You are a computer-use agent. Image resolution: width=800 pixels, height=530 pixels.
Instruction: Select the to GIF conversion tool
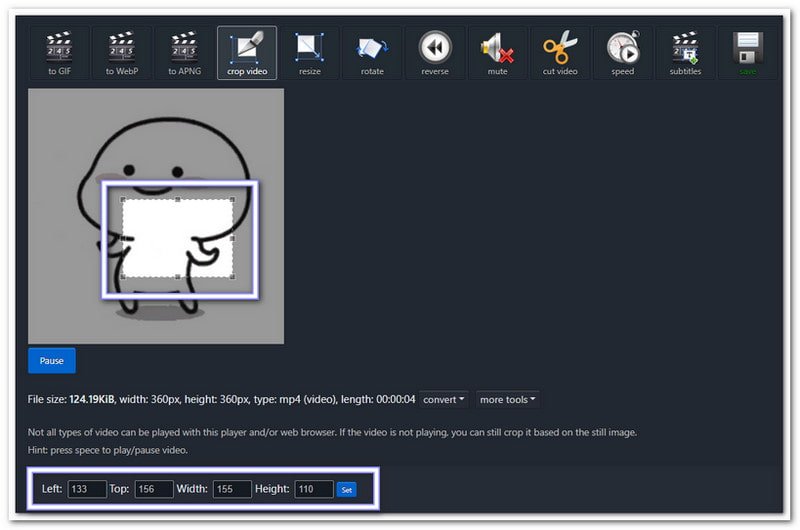coord(58,53)
